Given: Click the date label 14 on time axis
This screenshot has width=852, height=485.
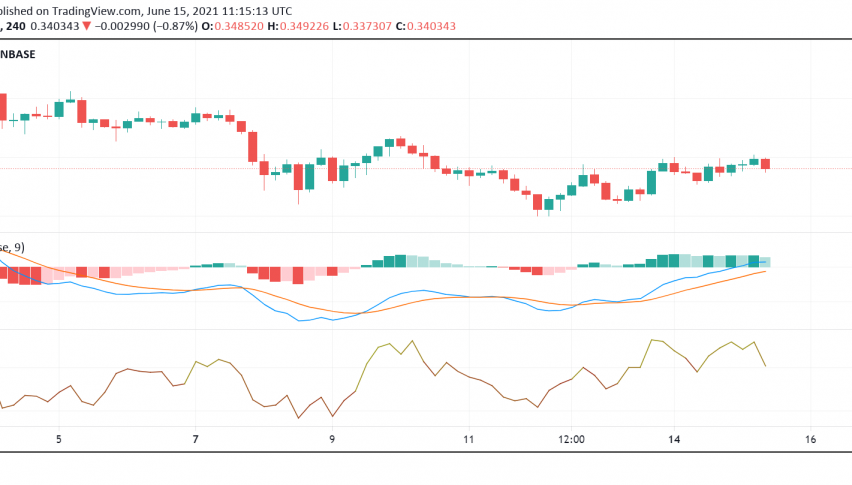Looking at the screenshot, I should 674,439.
